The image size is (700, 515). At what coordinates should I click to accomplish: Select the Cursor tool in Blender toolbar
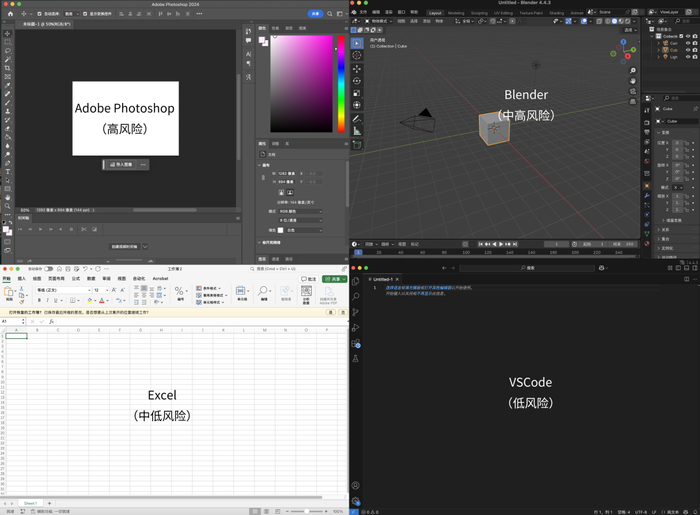pyautogui.click(x=357, y=55)
